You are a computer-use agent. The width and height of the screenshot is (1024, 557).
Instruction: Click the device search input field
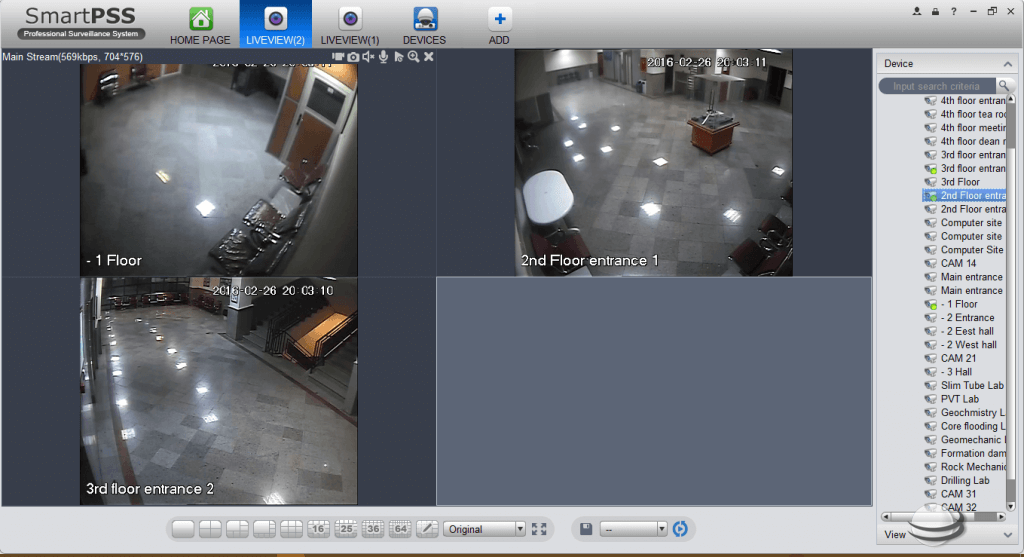(936, 86)
